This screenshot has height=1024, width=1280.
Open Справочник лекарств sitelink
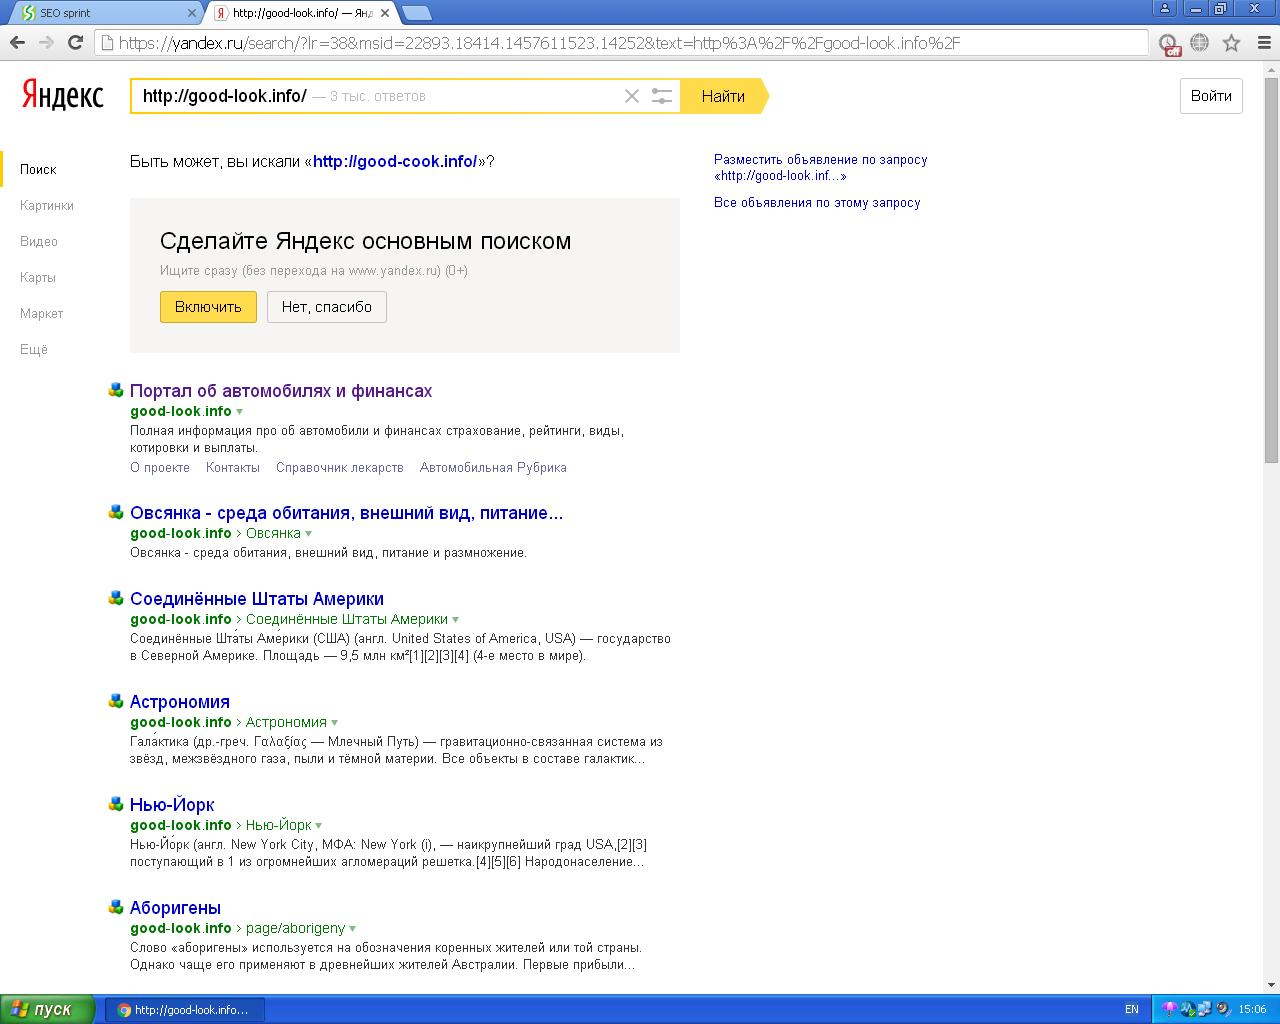[340, 467]
